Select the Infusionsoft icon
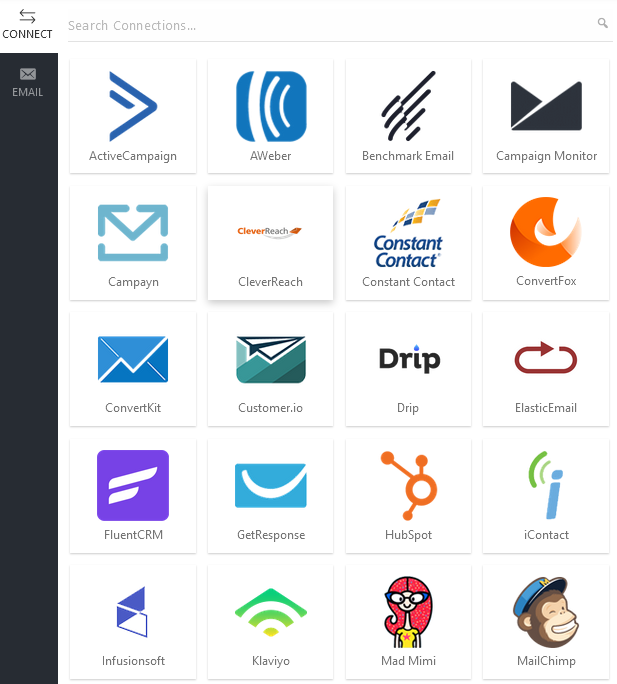The height and width of the screenshot is (684, 617). coord(132,612)
